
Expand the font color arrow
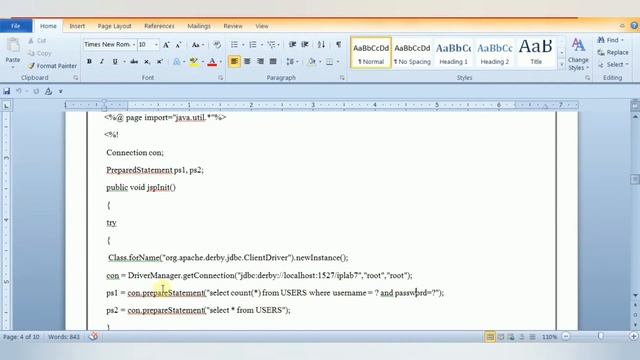point(221,62)
